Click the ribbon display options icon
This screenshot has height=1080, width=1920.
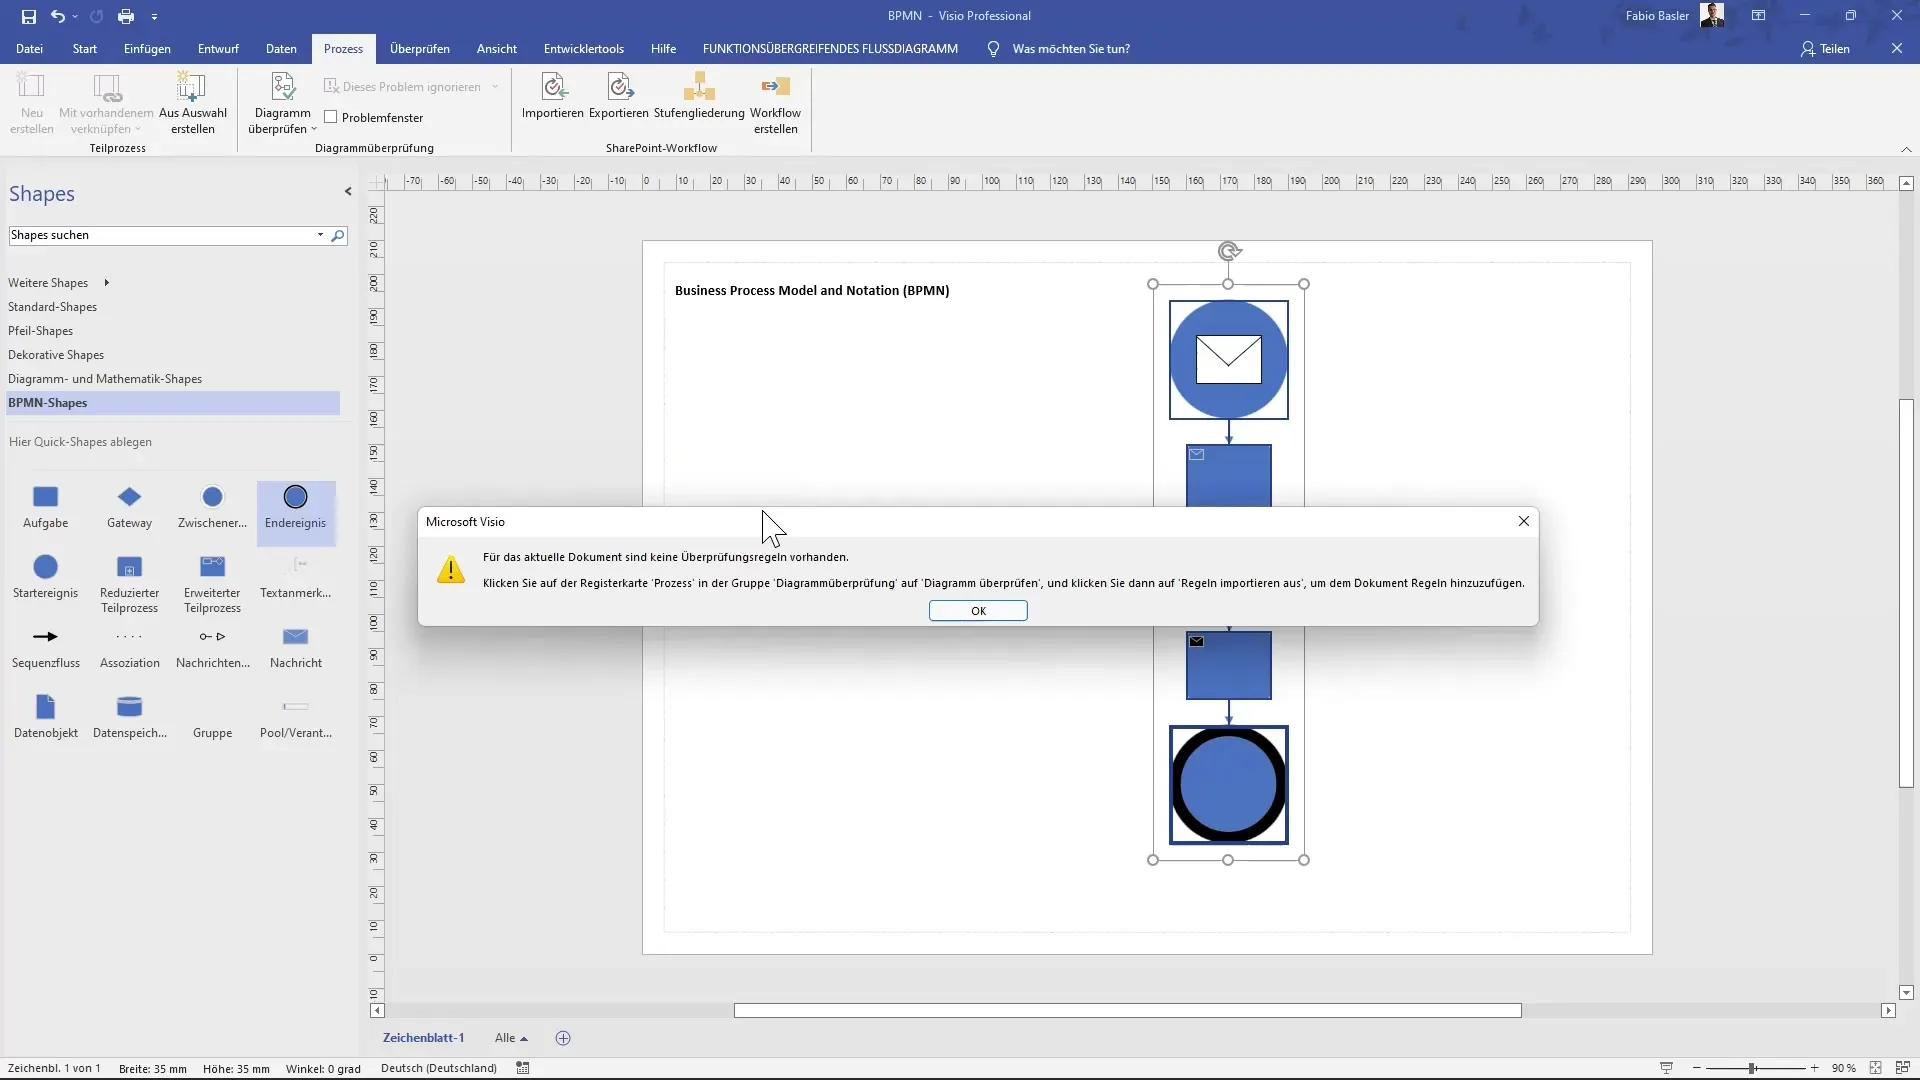tap(1758, 16)
